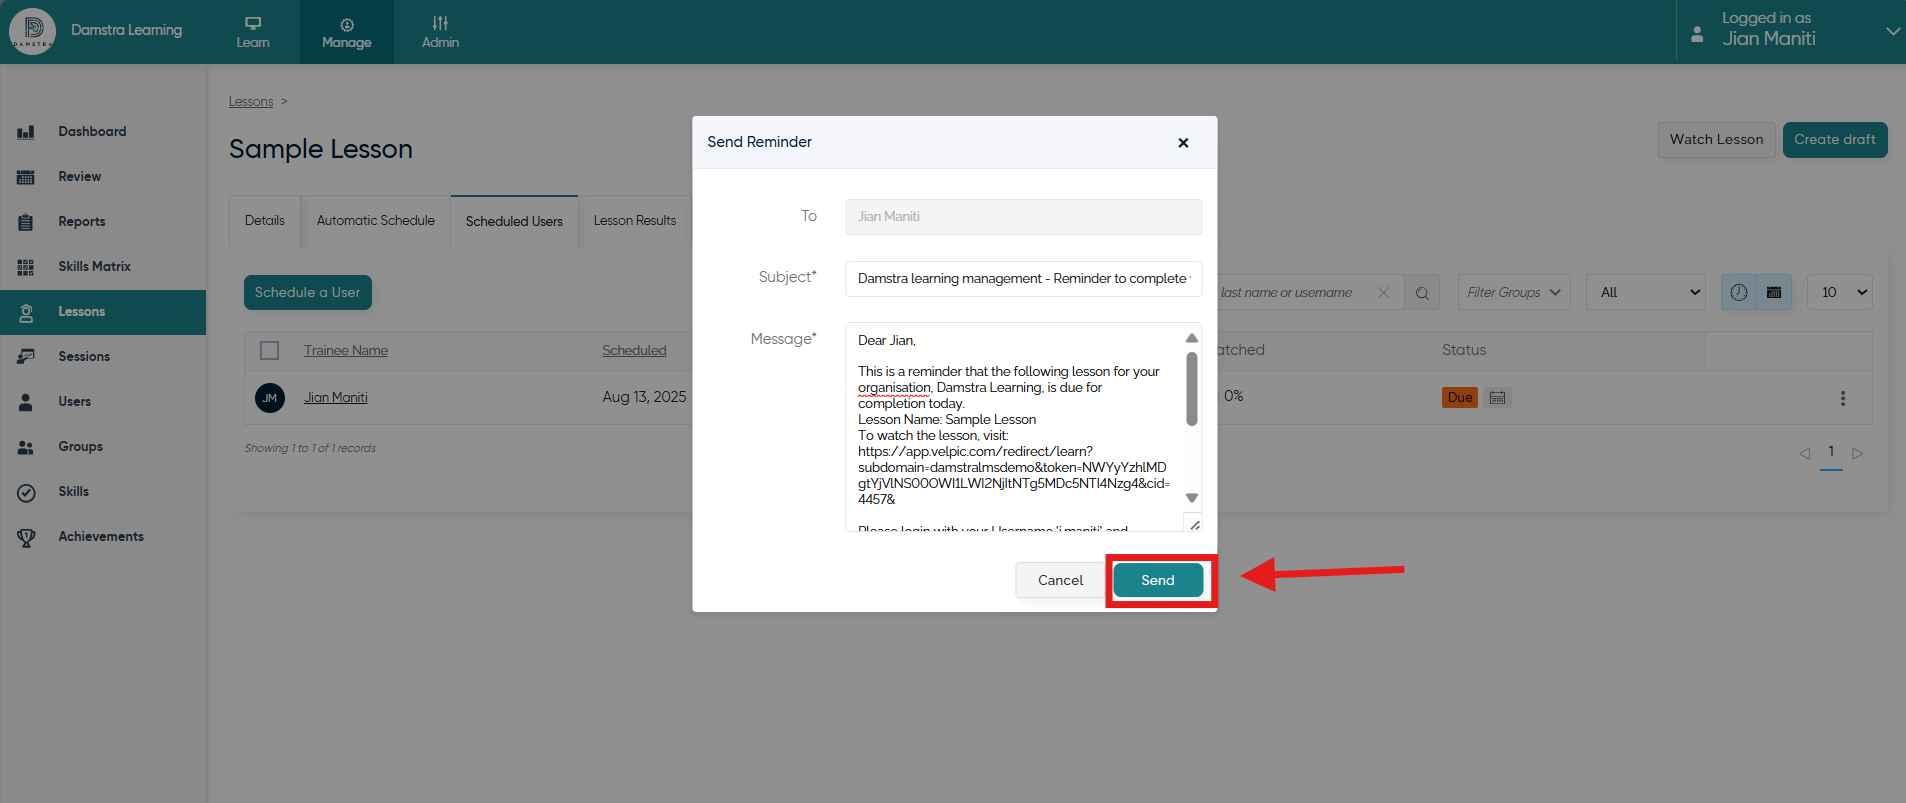Open Reports from the sidebar

(x=103, y=222)
